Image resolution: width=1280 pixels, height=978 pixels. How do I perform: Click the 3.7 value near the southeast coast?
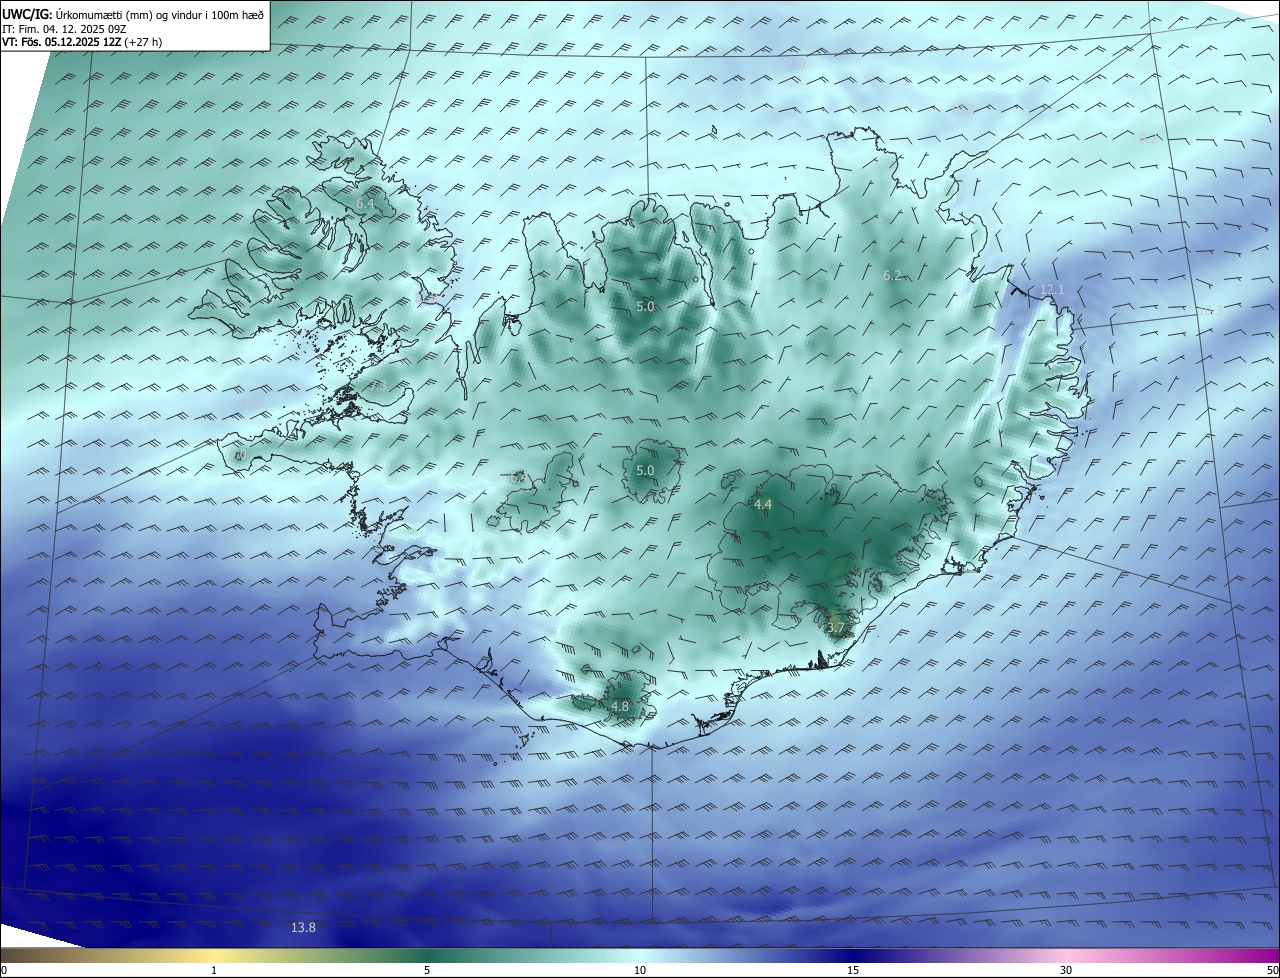point(836,628)
